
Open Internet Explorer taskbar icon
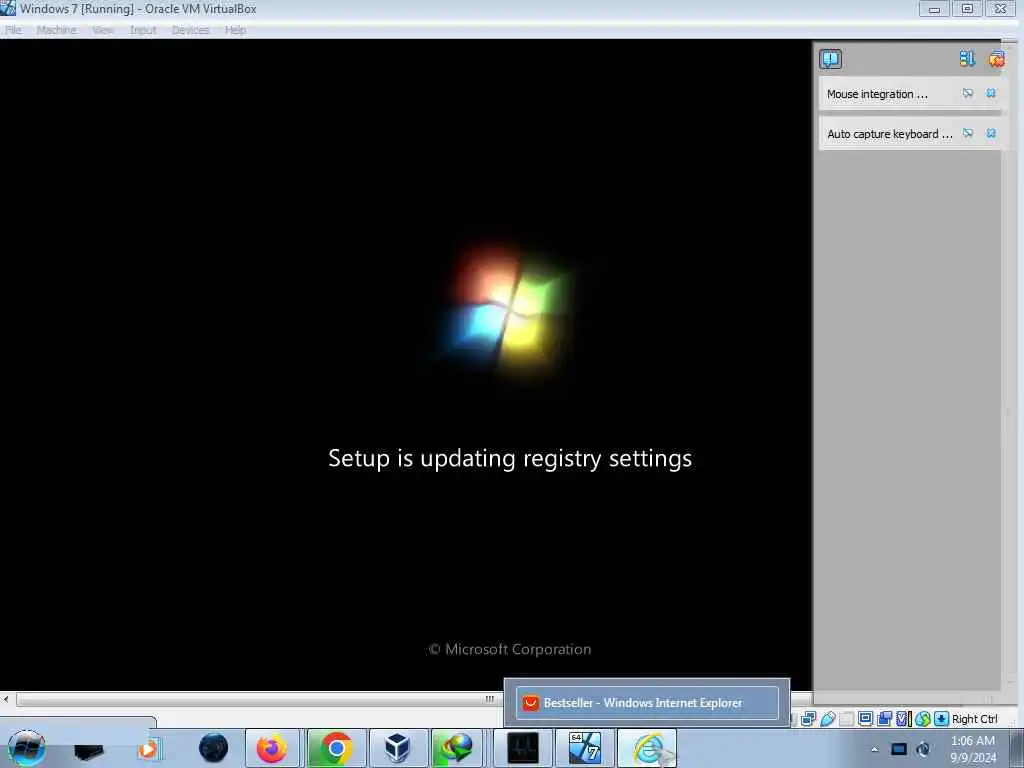pos(647,748)
